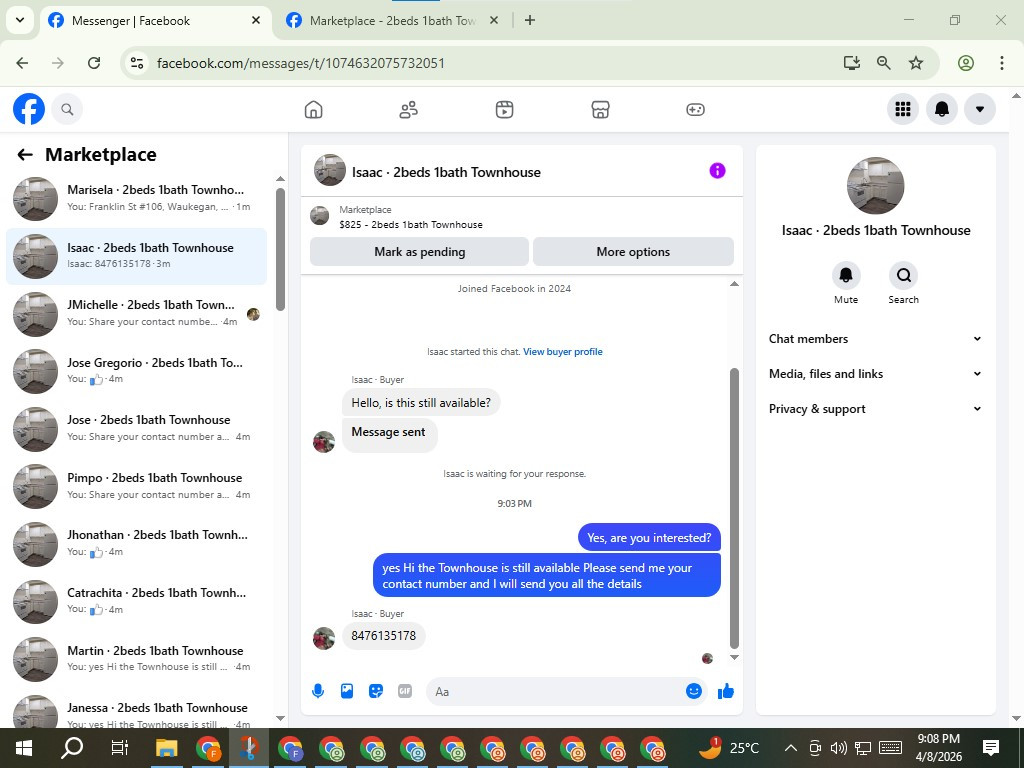Switch to the Marketplace browser tab
The height and width of the screenshot is (768, 1024).
[x=392, y=21]
